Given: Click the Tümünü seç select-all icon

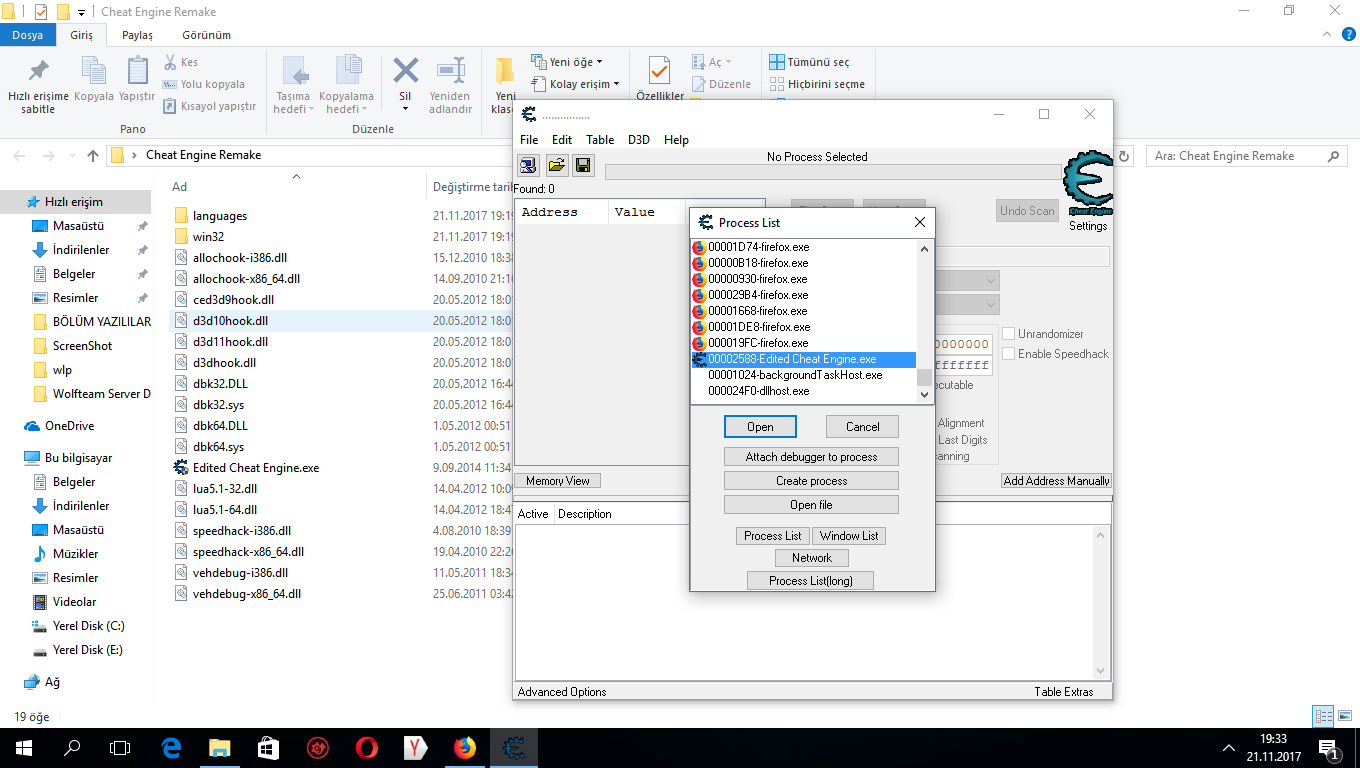Looking at the screenshot, I should 777,62.
